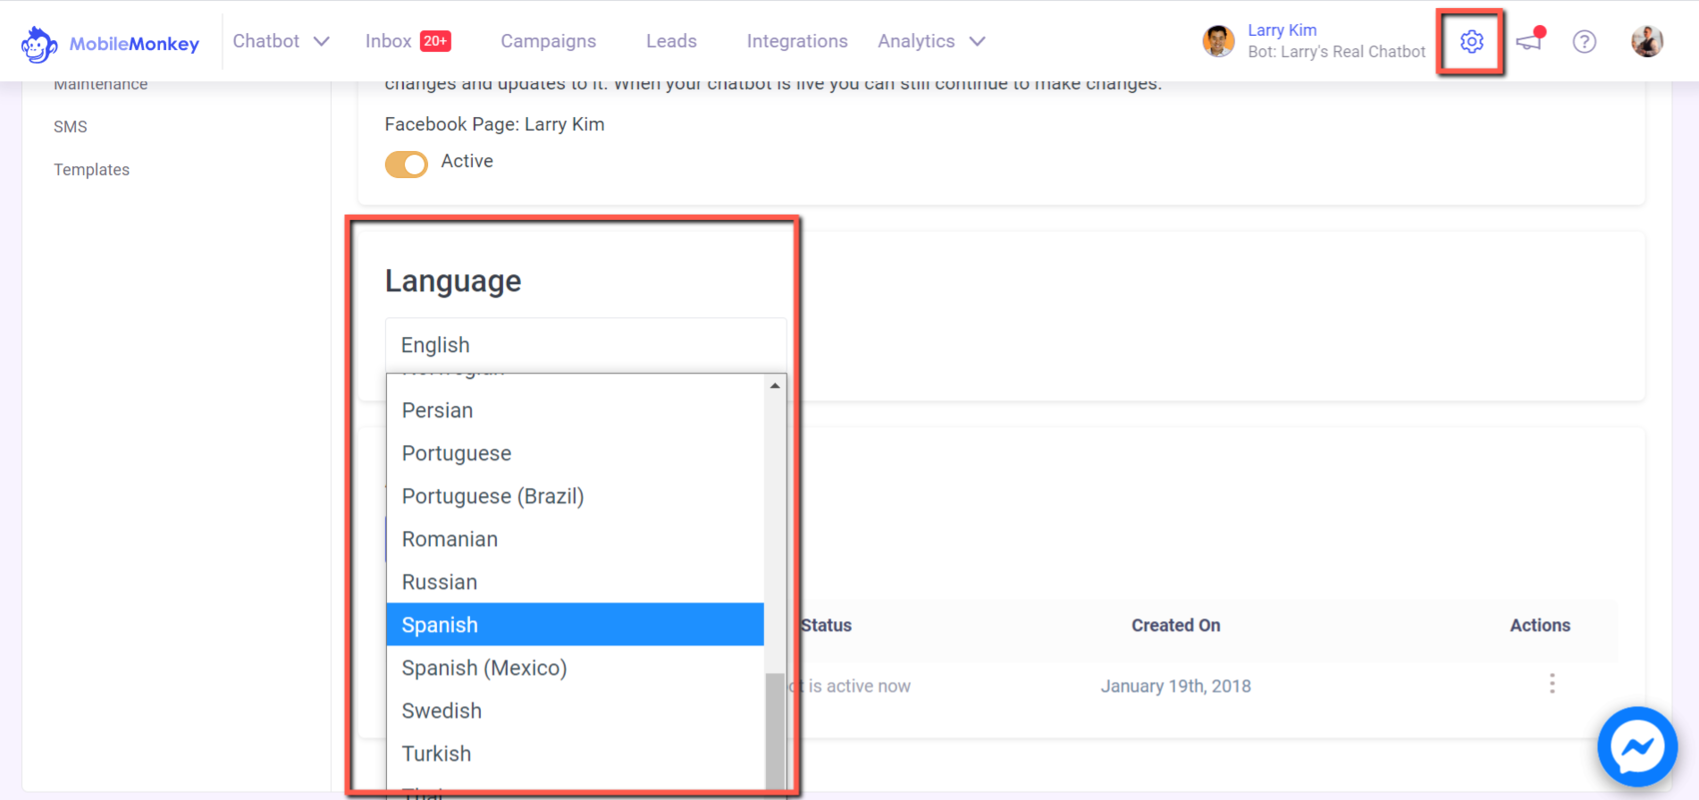Select SMS in the sidebar
The width and height of the screenshot is (1699, 800).
tap(70, 127)
